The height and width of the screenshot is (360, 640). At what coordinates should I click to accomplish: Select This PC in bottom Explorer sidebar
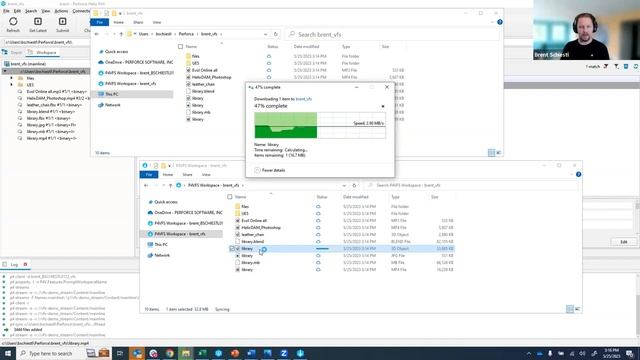(161, 244)
